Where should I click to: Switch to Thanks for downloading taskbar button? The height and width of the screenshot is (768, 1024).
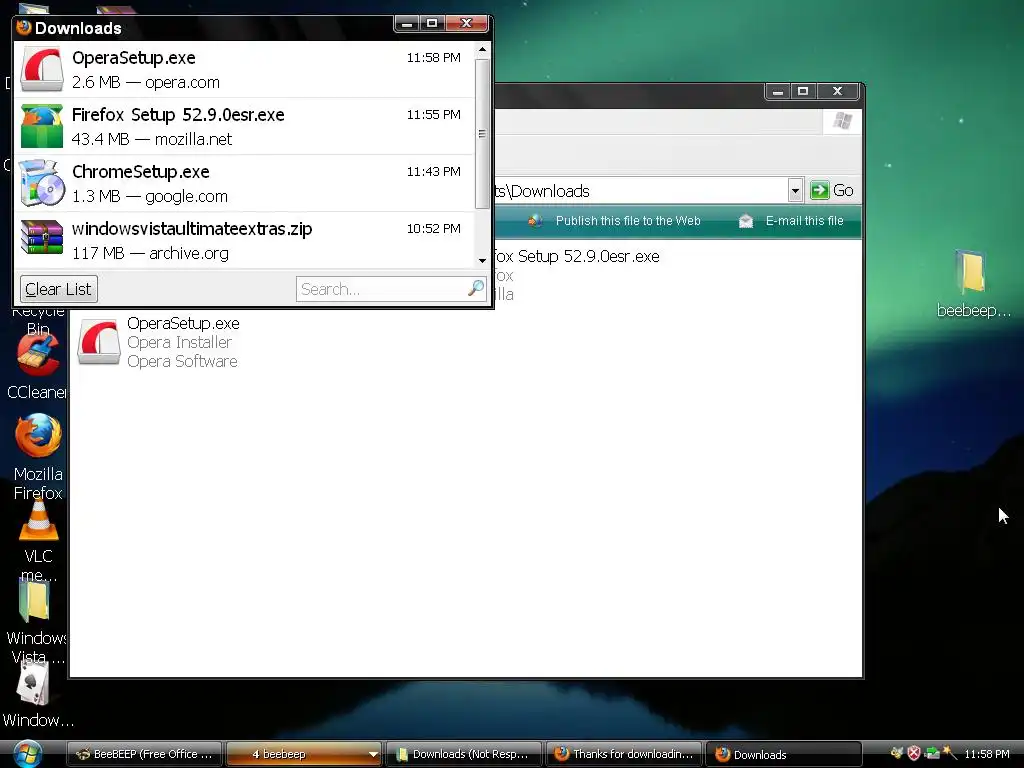point(624,754)
